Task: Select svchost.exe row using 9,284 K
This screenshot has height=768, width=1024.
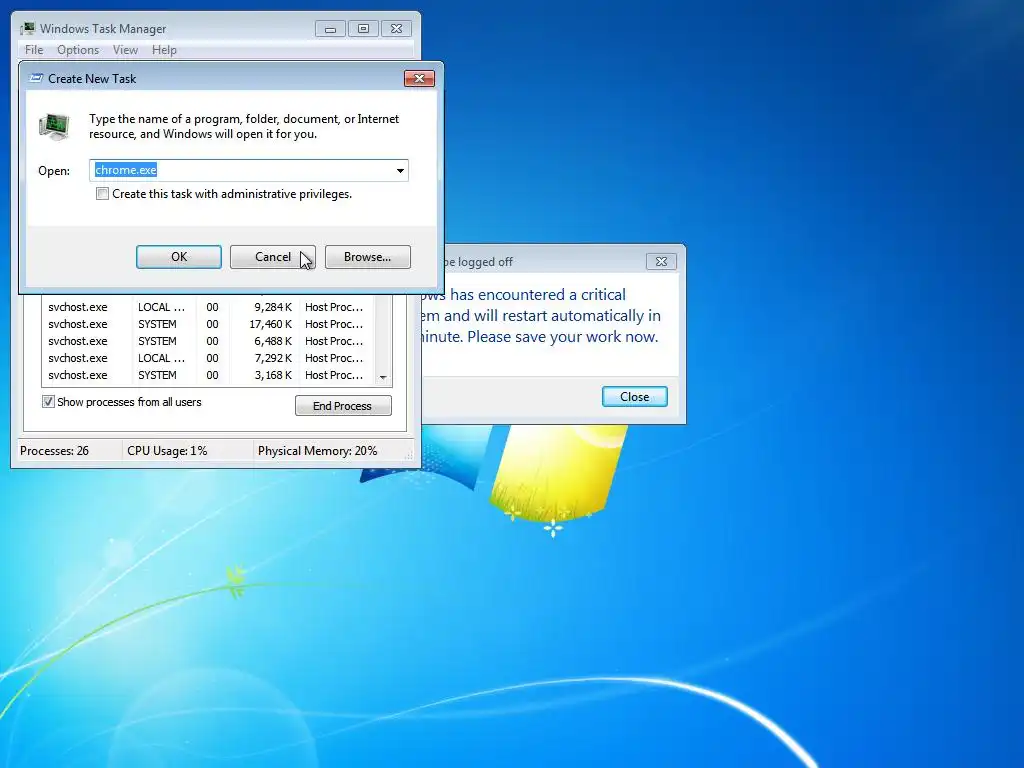Action: [210, 307]
